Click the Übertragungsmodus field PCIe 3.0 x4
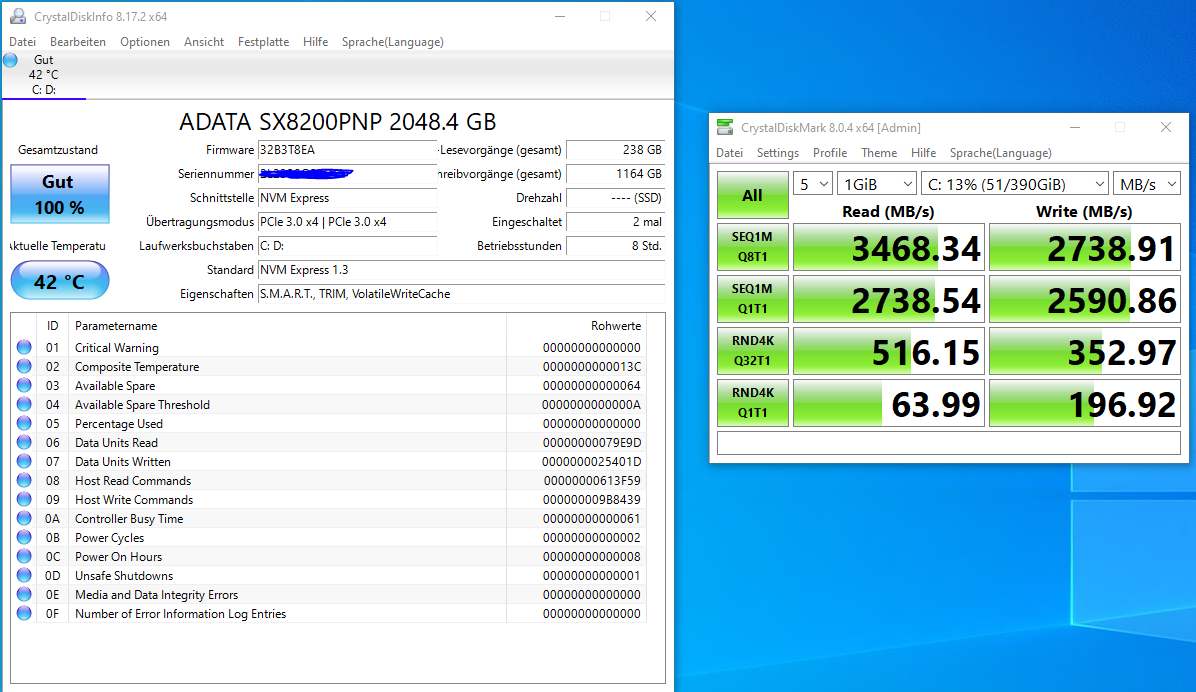The image size is (1196, 692). point(347,222)
